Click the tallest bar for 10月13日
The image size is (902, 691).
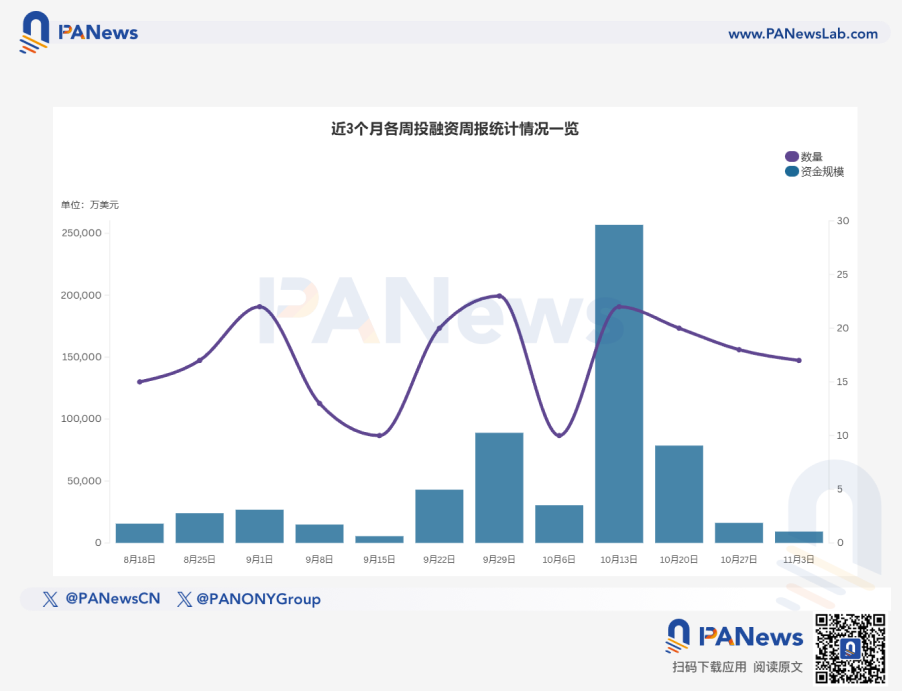(619, 384)
